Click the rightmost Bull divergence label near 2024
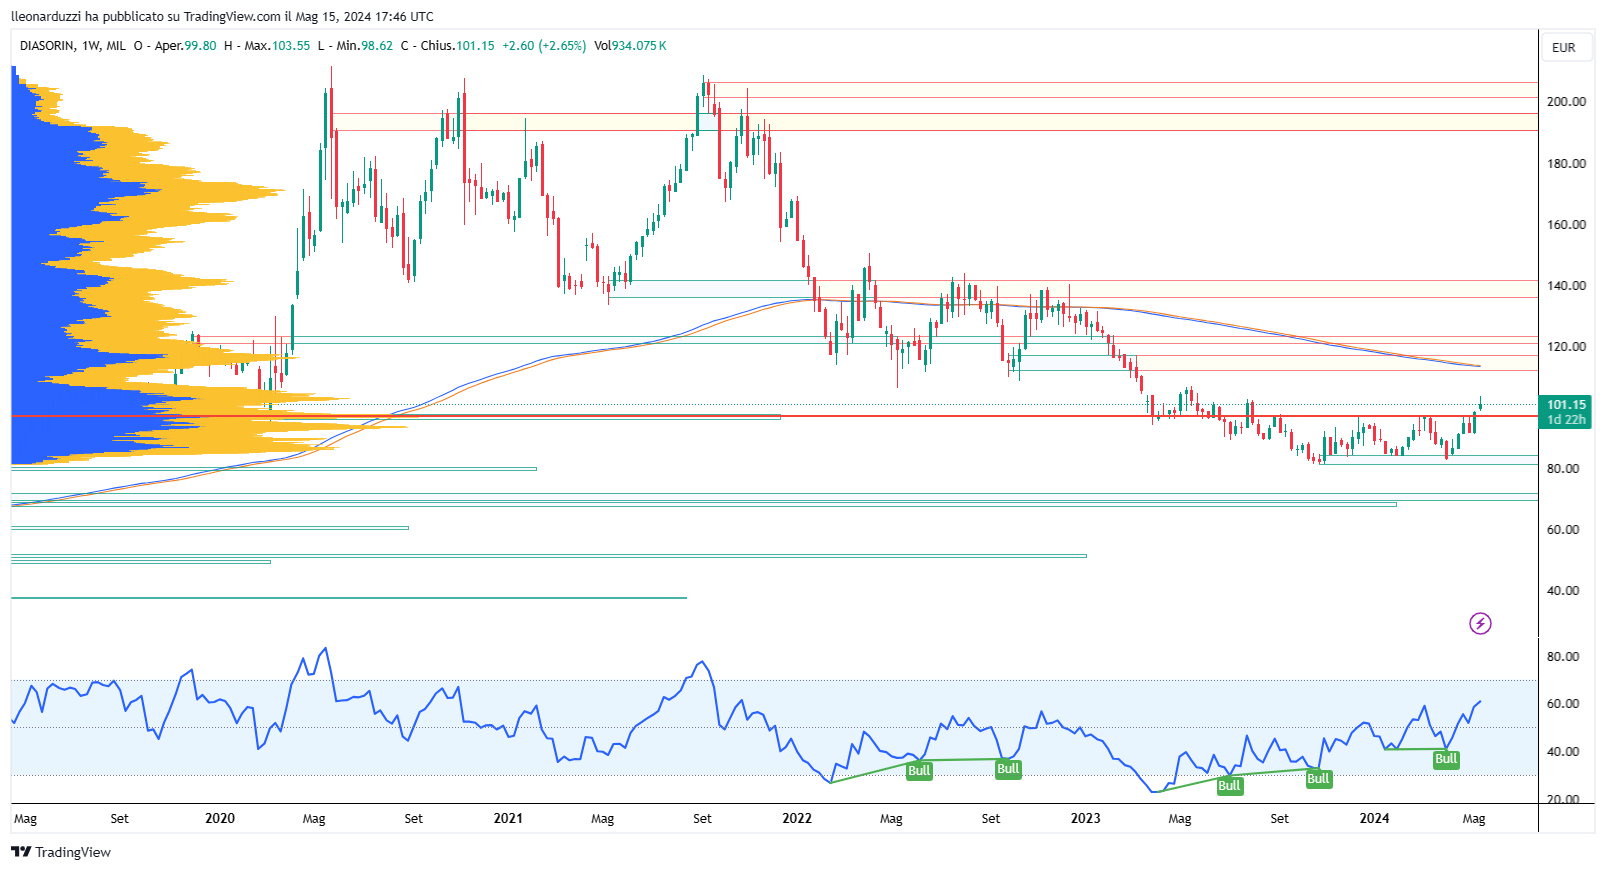 1446,759
